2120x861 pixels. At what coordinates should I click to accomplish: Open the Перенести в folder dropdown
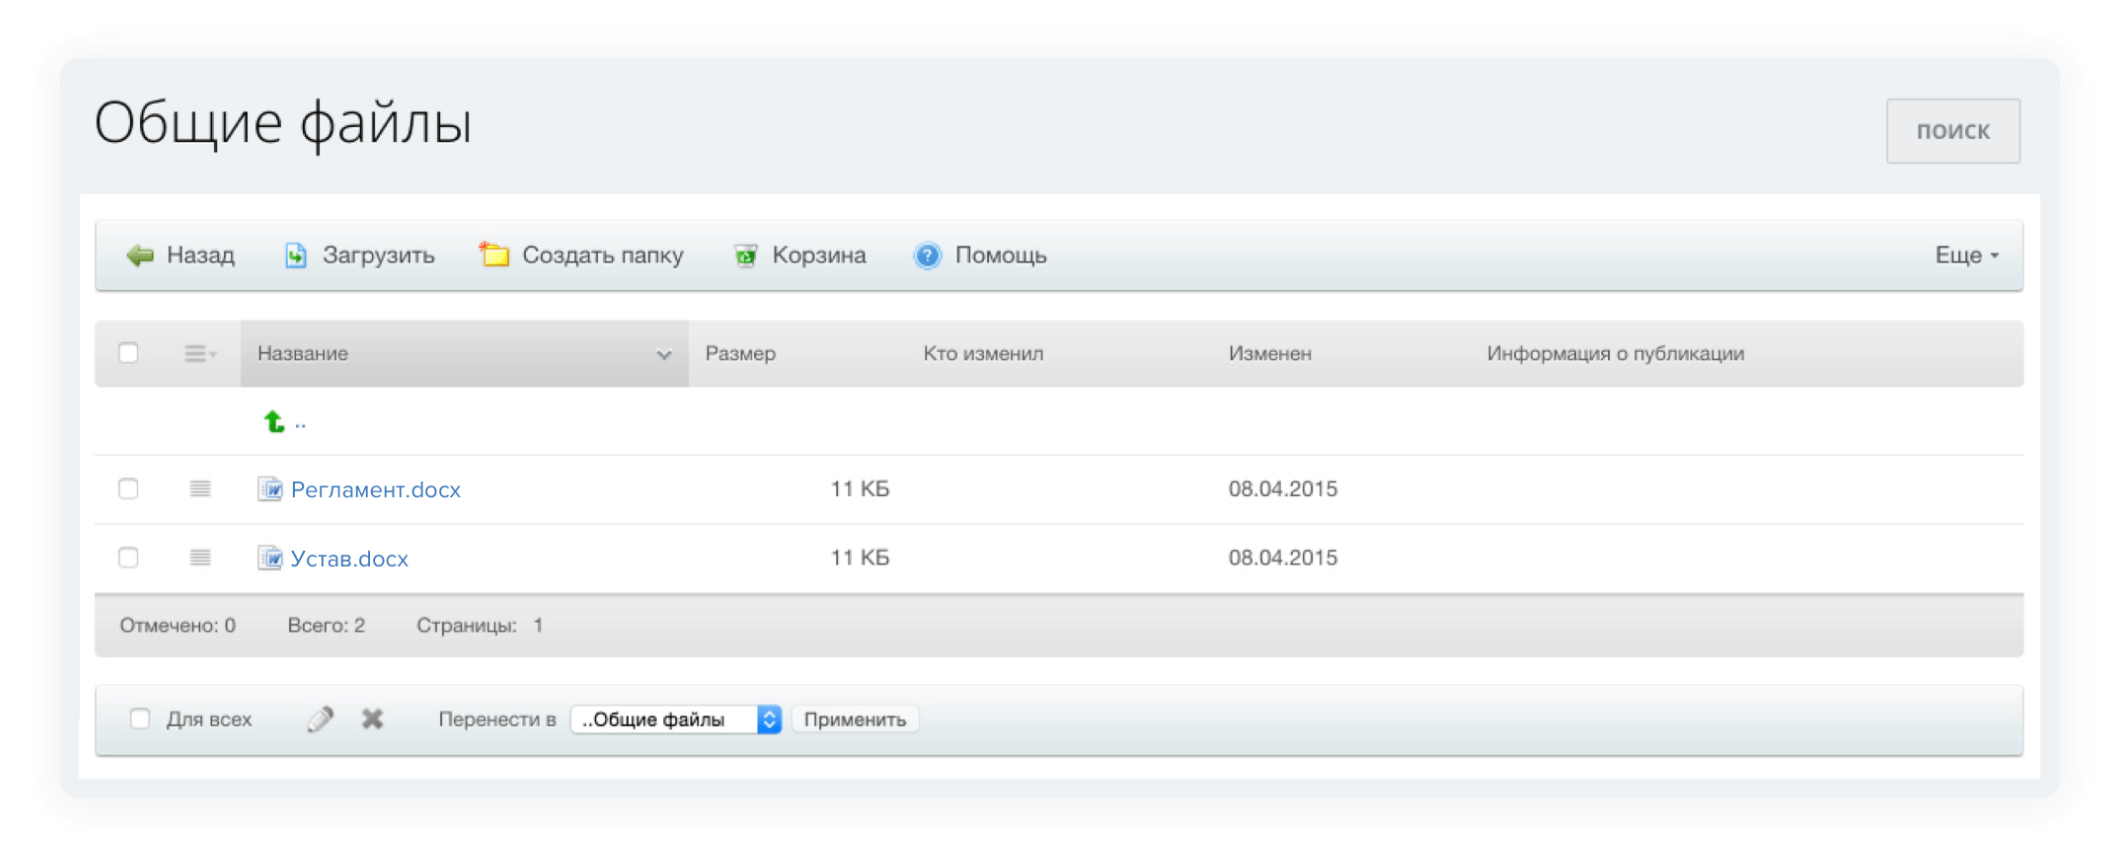pos(675,719)
